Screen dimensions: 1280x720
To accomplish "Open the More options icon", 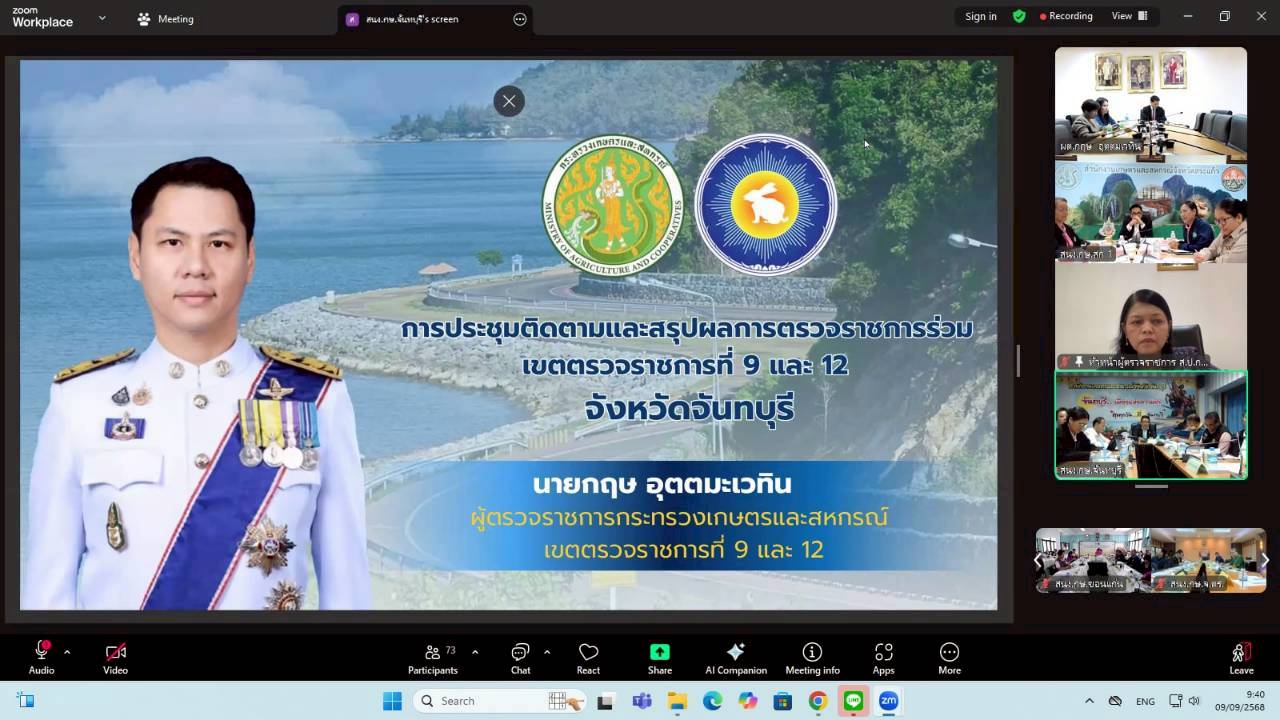I will [949, 658].
